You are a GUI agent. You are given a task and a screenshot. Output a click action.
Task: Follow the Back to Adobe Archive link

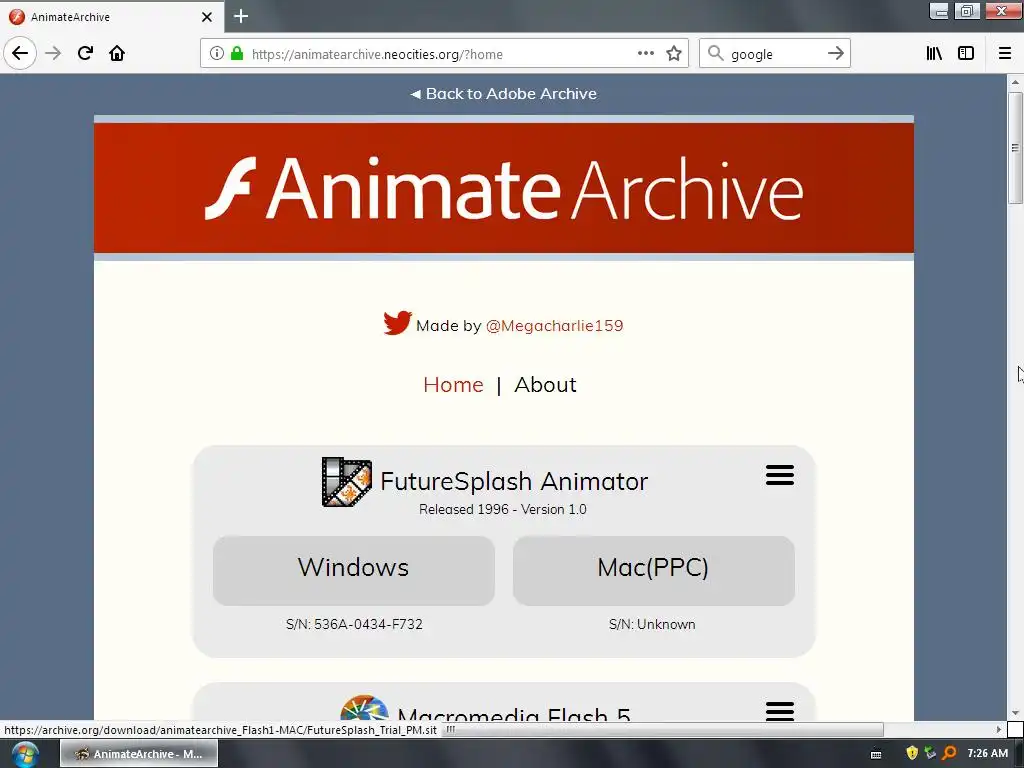(x=503, y=93)
